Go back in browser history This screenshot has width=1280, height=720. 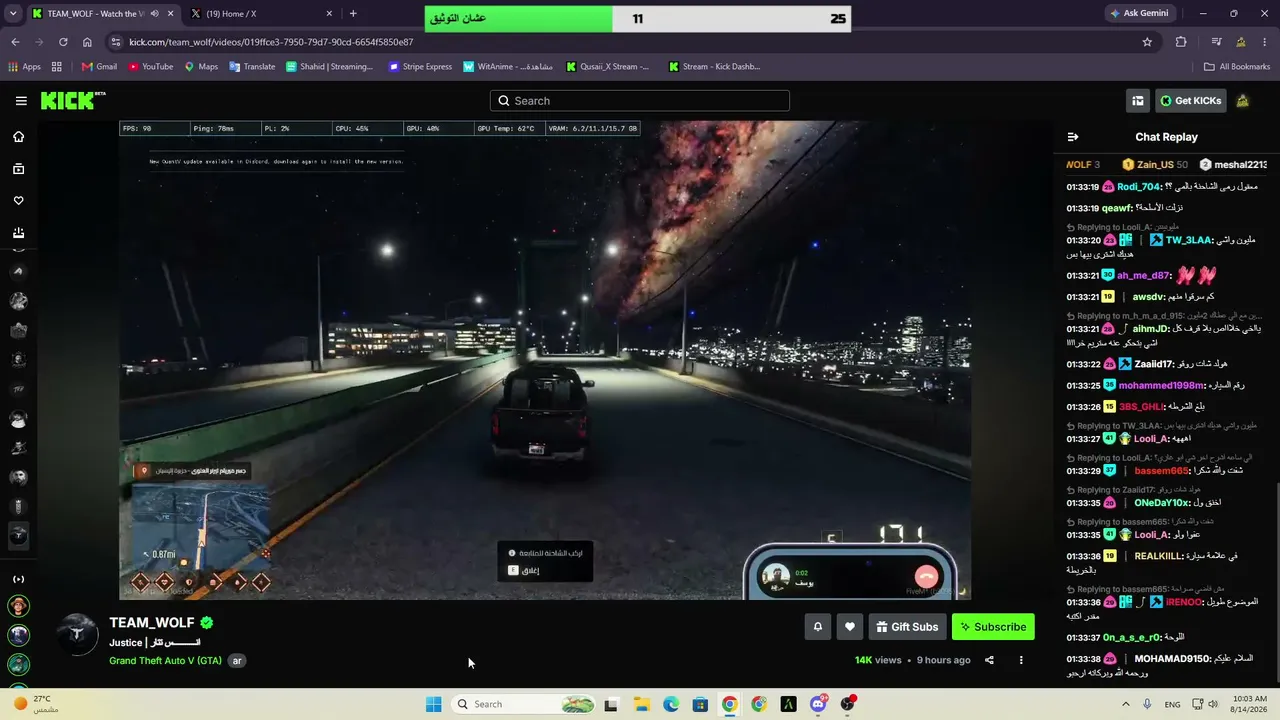click(x=15, y=42)
